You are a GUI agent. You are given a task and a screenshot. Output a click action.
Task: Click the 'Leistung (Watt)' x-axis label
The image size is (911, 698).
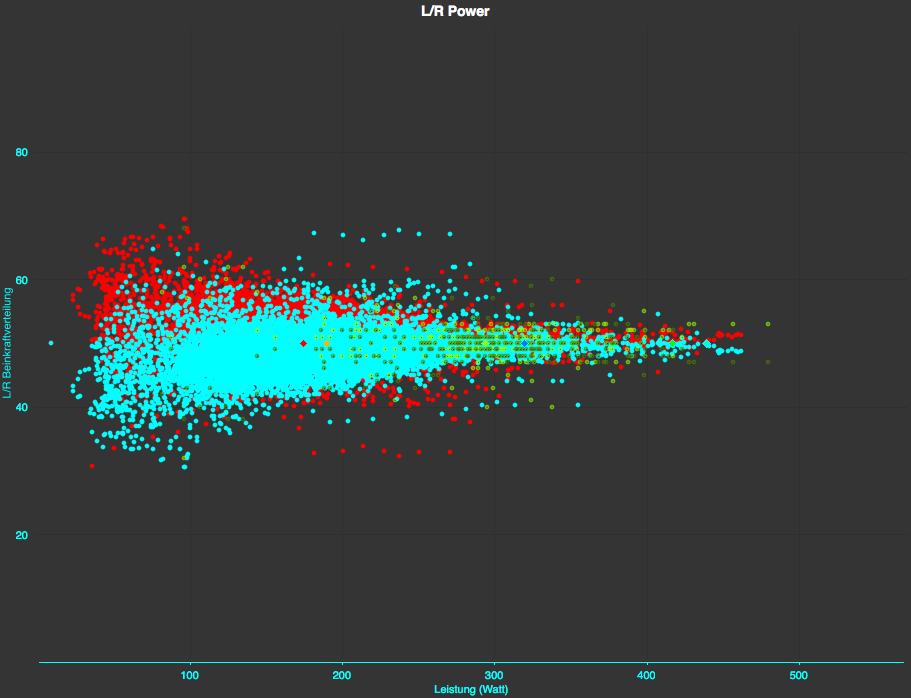coord(471,689)
